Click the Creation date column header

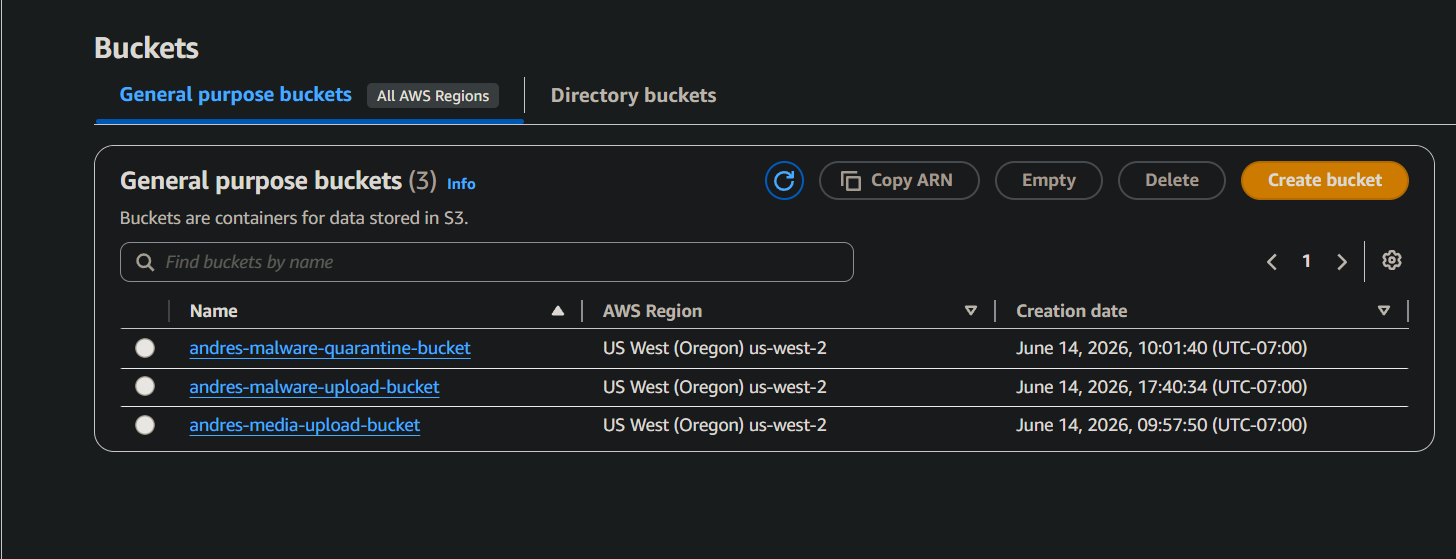point(1072,311)
